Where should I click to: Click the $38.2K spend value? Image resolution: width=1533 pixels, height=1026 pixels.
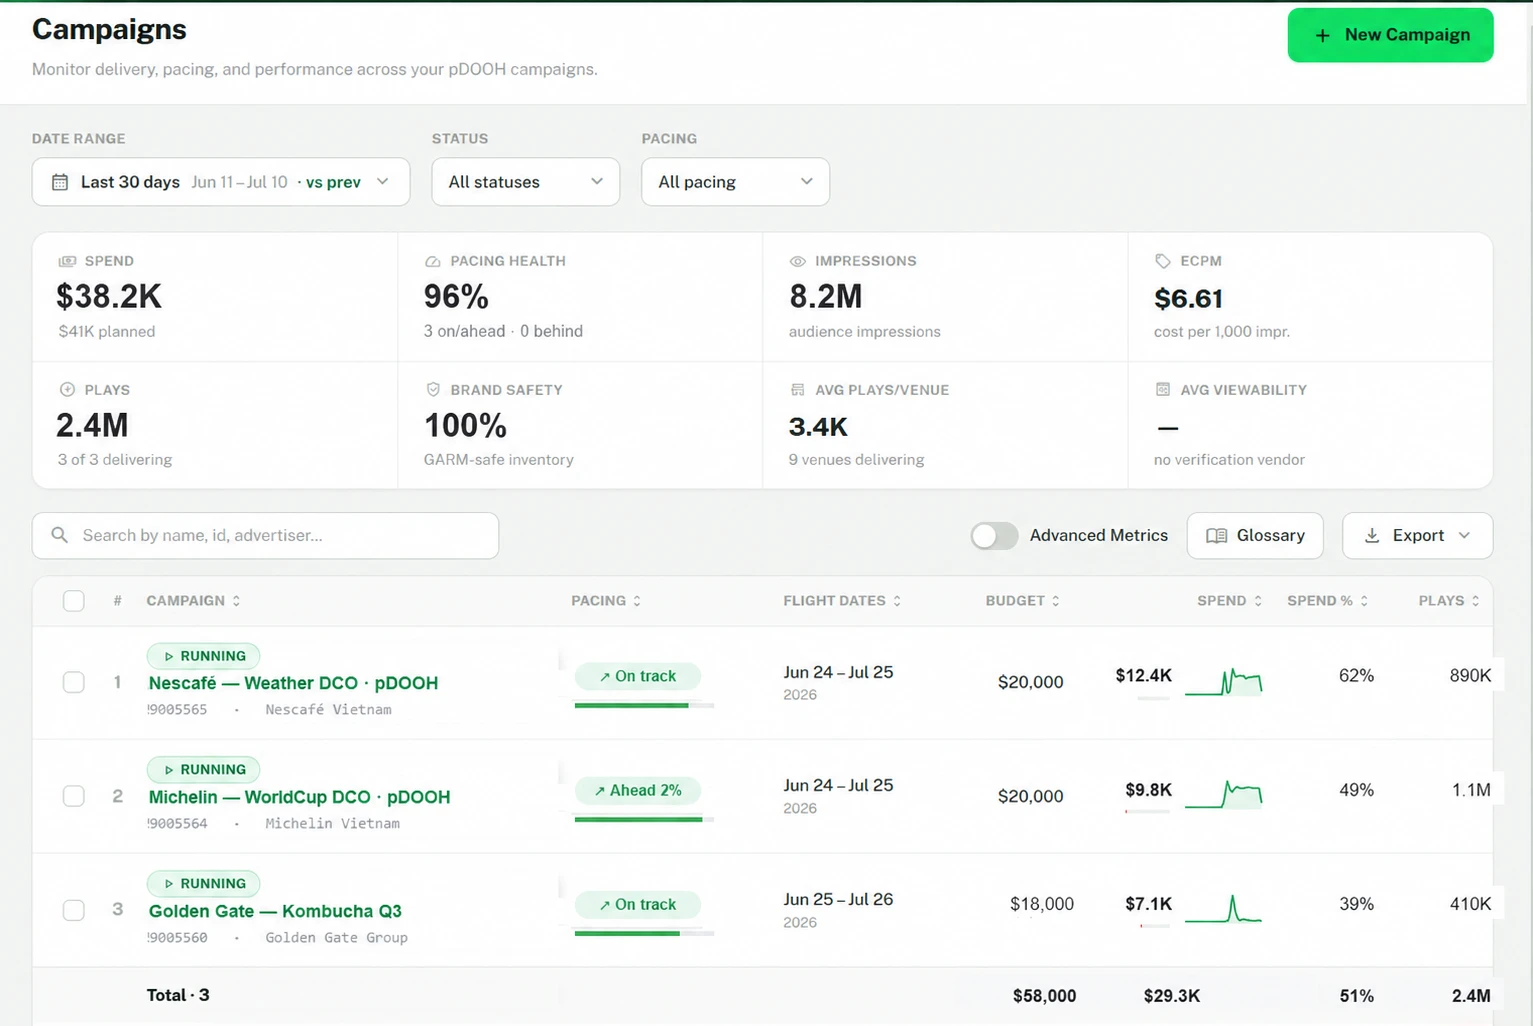point(109,297)
